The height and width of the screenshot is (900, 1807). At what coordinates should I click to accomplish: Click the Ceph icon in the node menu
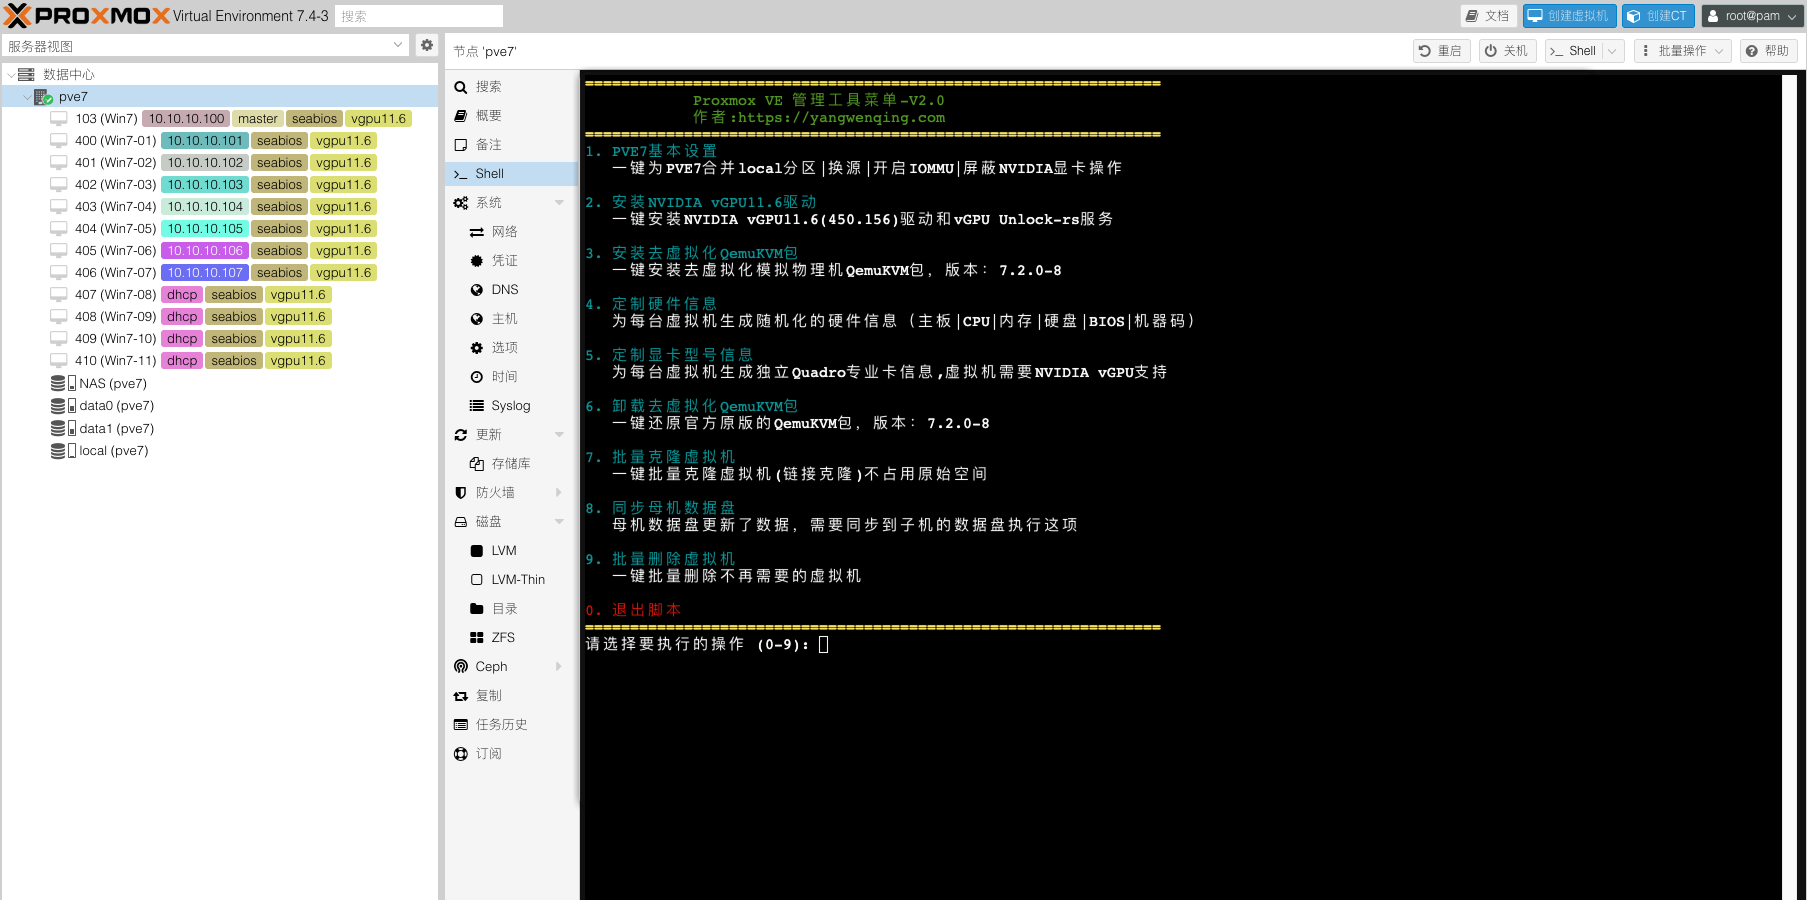[461, 667]
